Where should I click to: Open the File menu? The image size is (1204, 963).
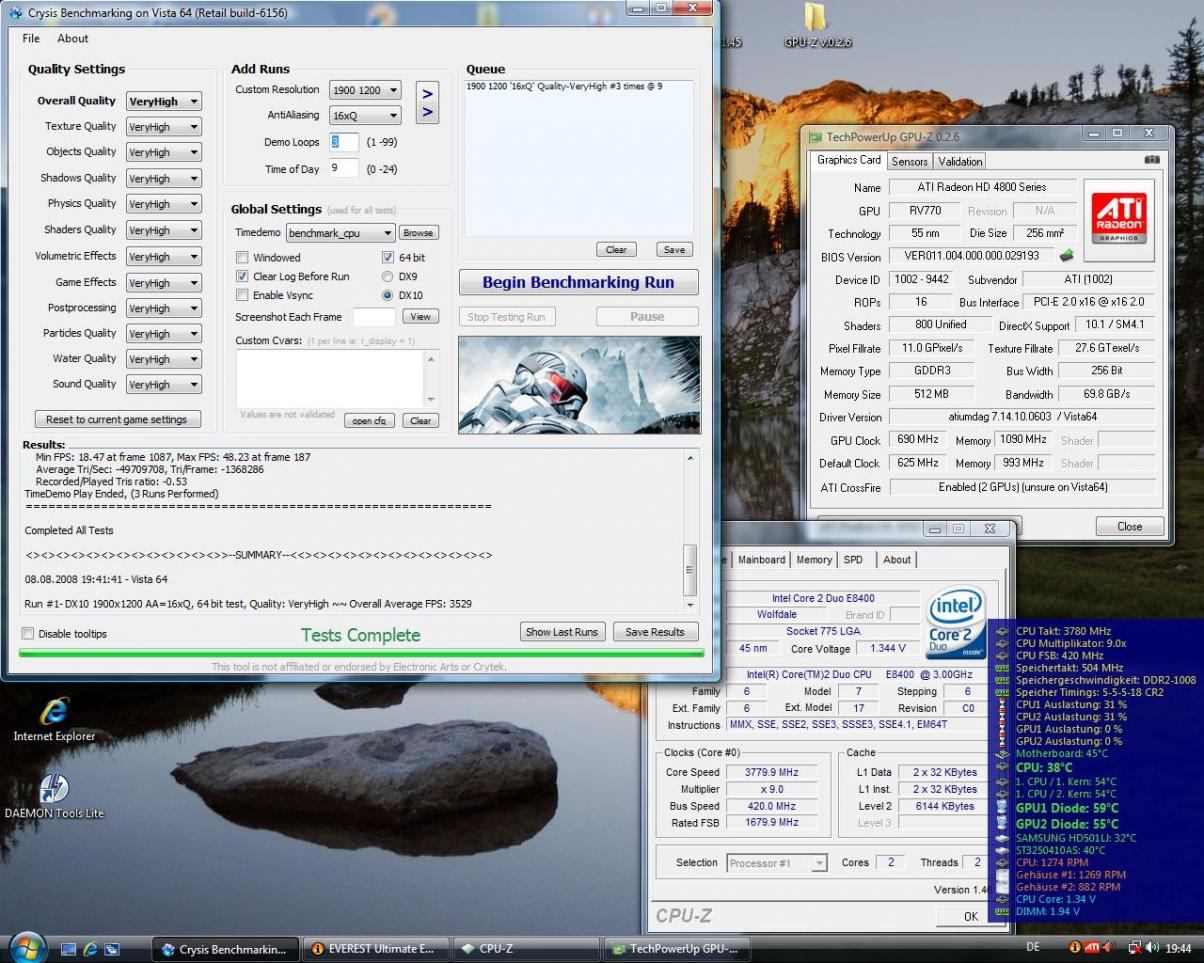point(31,38)
